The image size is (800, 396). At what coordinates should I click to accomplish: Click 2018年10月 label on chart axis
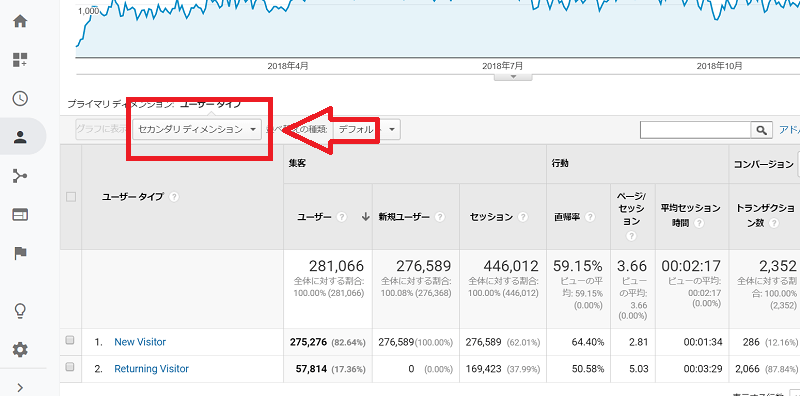[719, 66]
